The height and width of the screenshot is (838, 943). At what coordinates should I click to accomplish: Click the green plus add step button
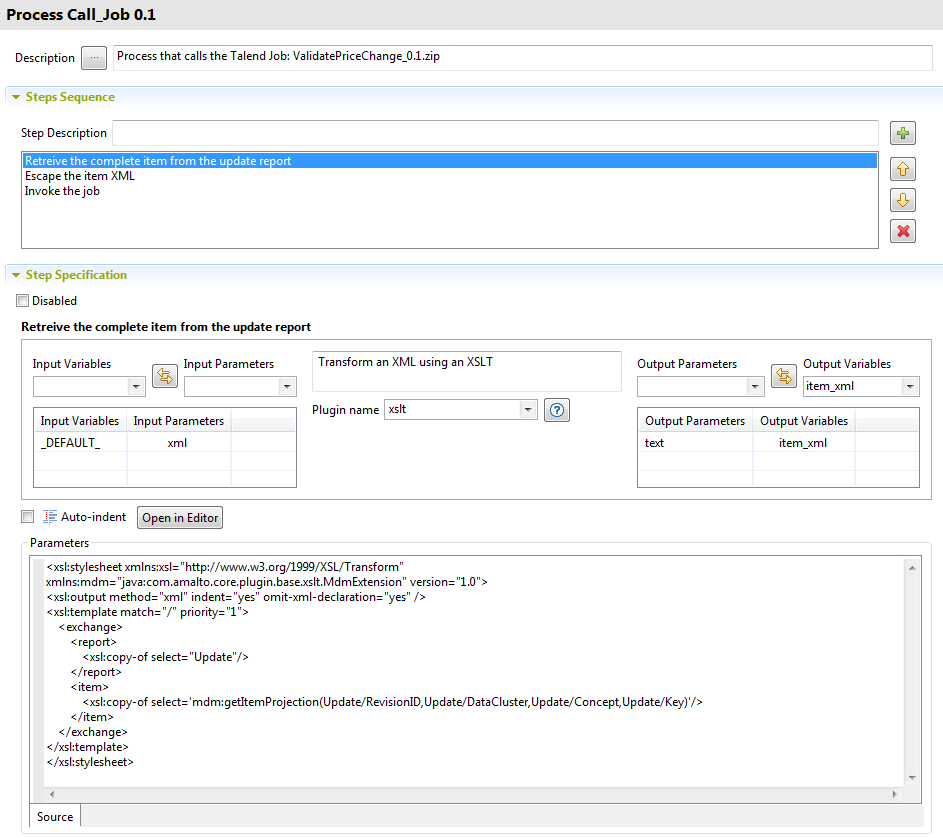pyautogui.click(x=903, y=133)
